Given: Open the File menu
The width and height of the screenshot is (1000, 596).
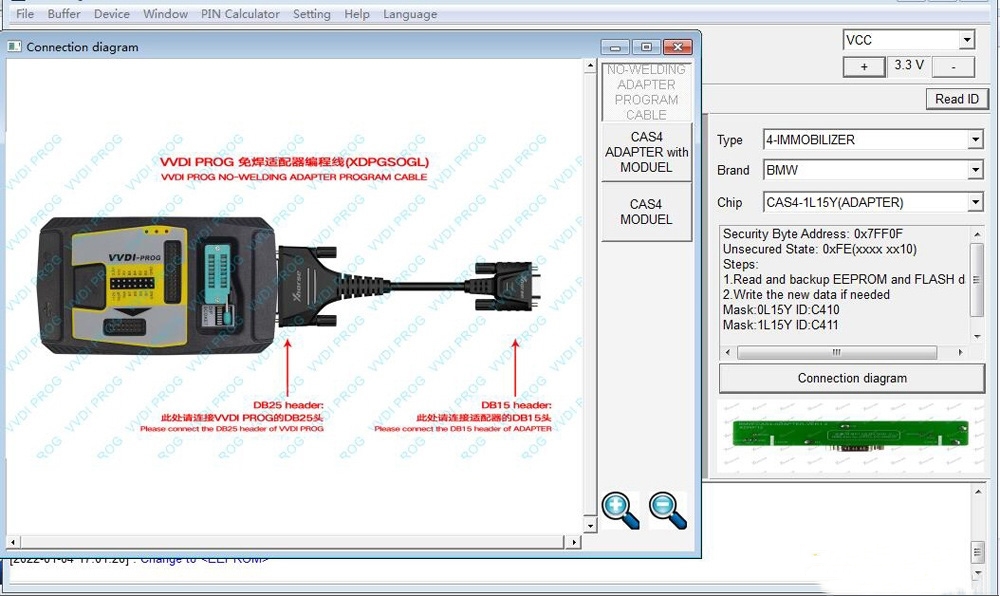Looking at the screenshot, I should [x=25, y=13].
